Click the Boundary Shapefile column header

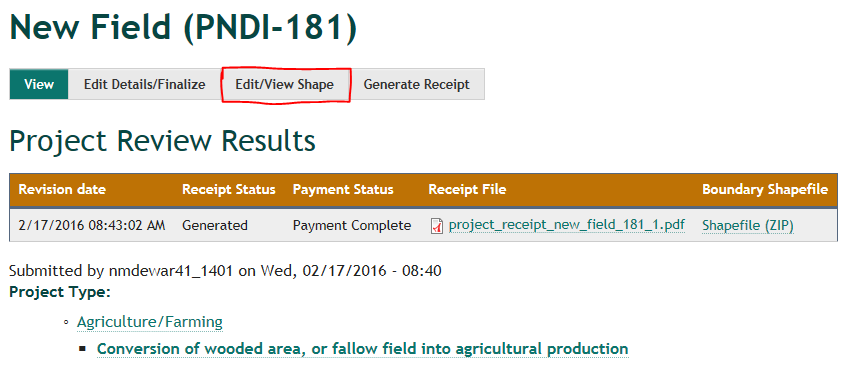click(765, 189)
